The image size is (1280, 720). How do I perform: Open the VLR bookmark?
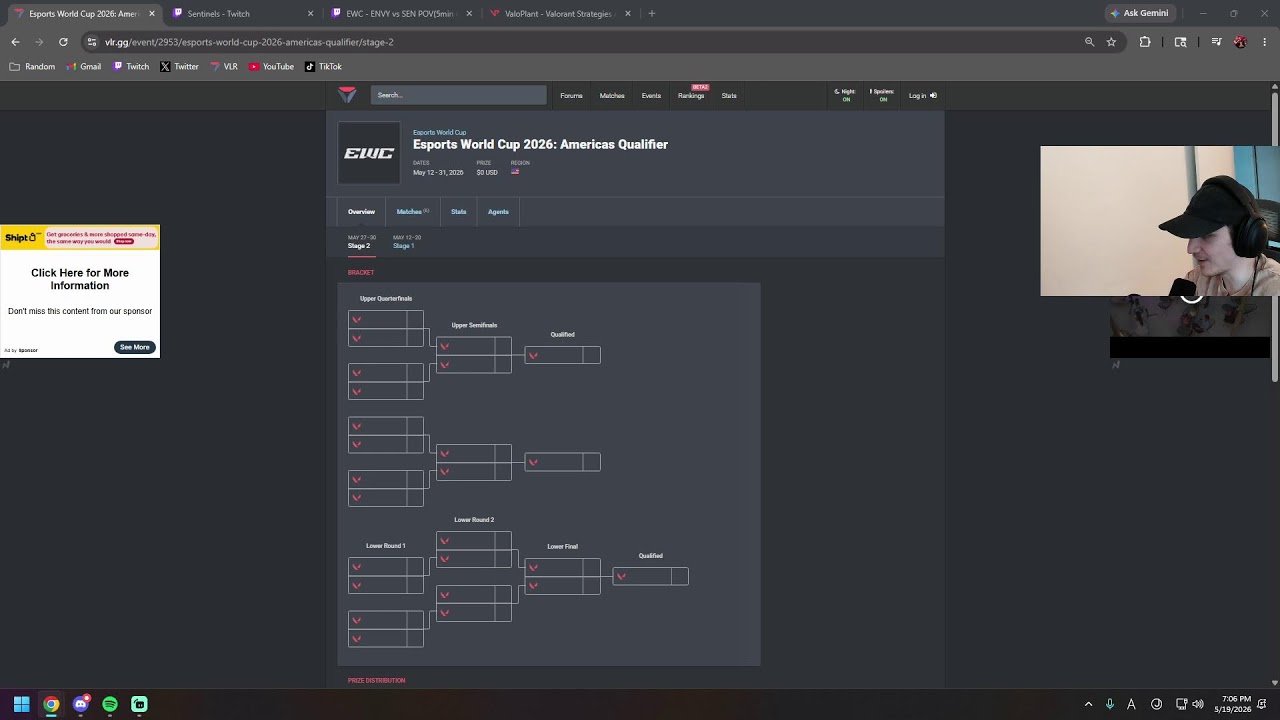pos(224,67)
